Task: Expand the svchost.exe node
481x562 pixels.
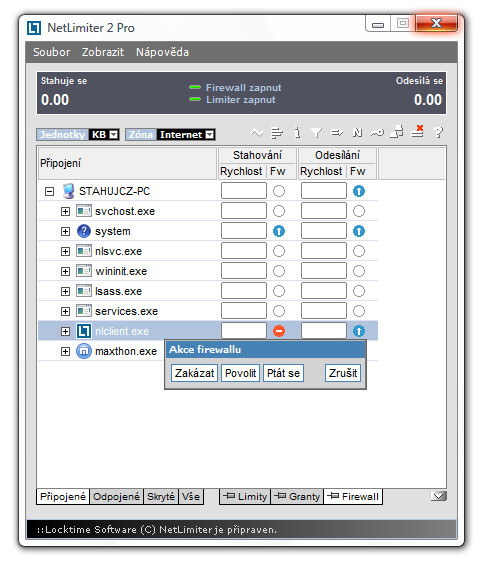Action: point(65,211)
